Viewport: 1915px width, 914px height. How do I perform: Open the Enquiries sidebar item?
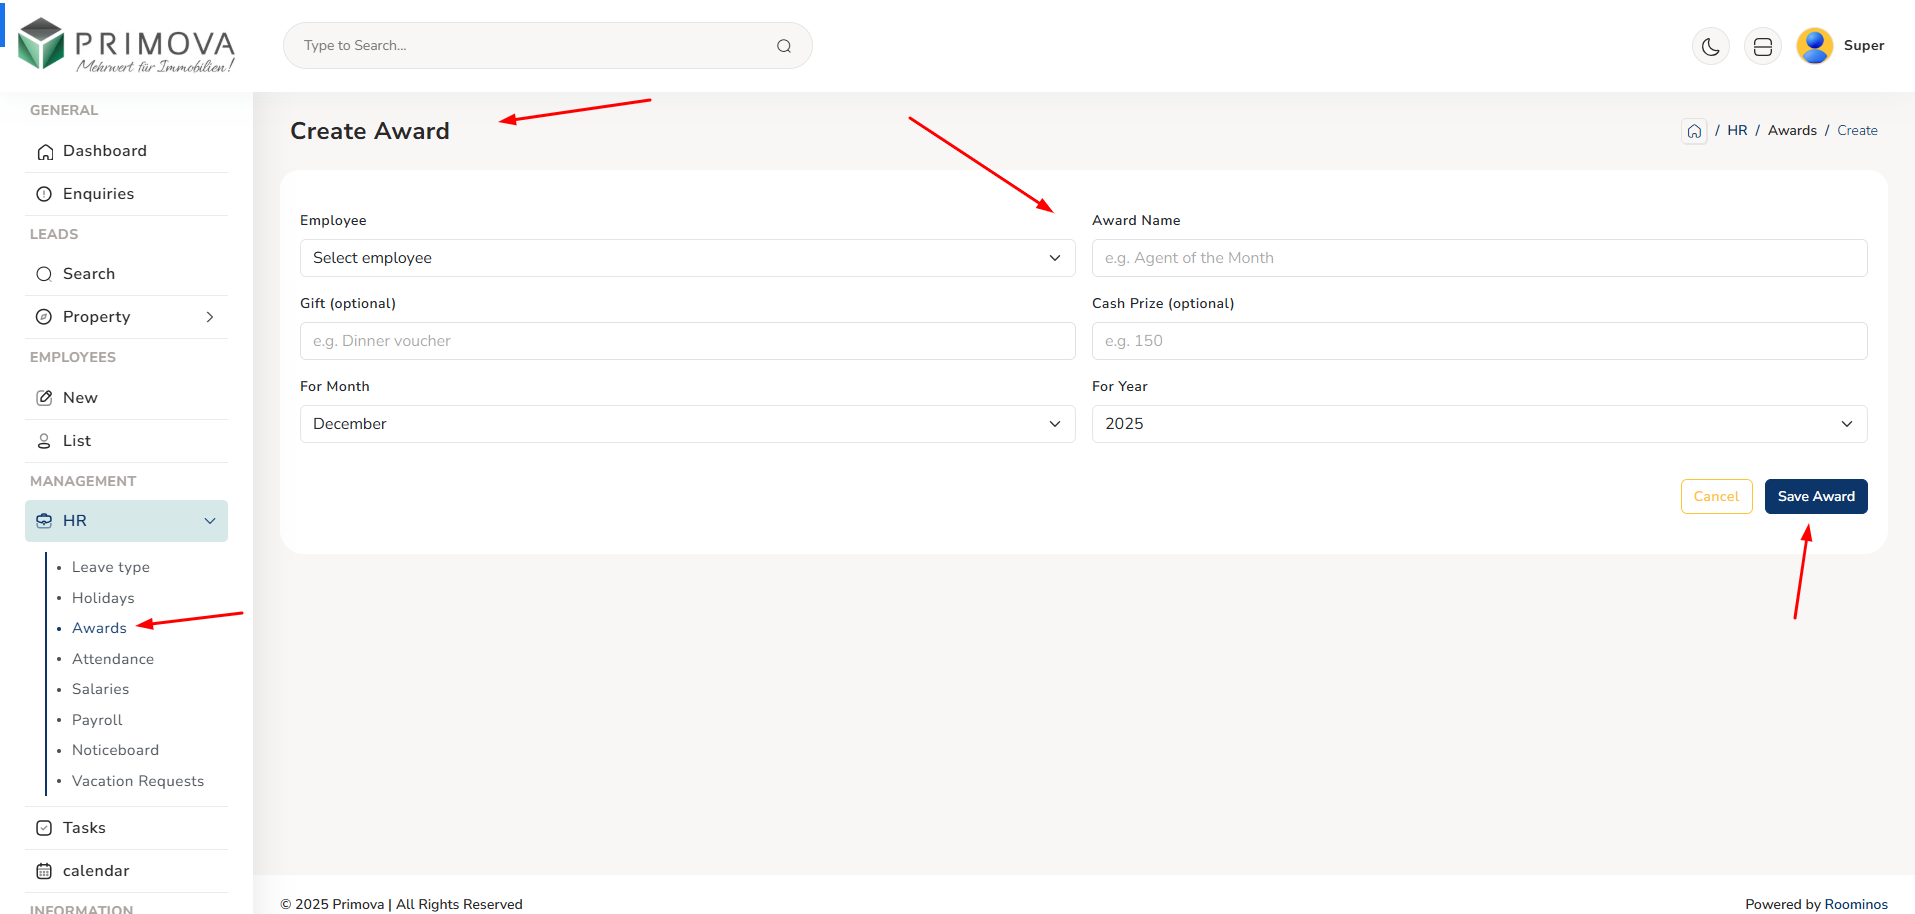coord(98,194)
